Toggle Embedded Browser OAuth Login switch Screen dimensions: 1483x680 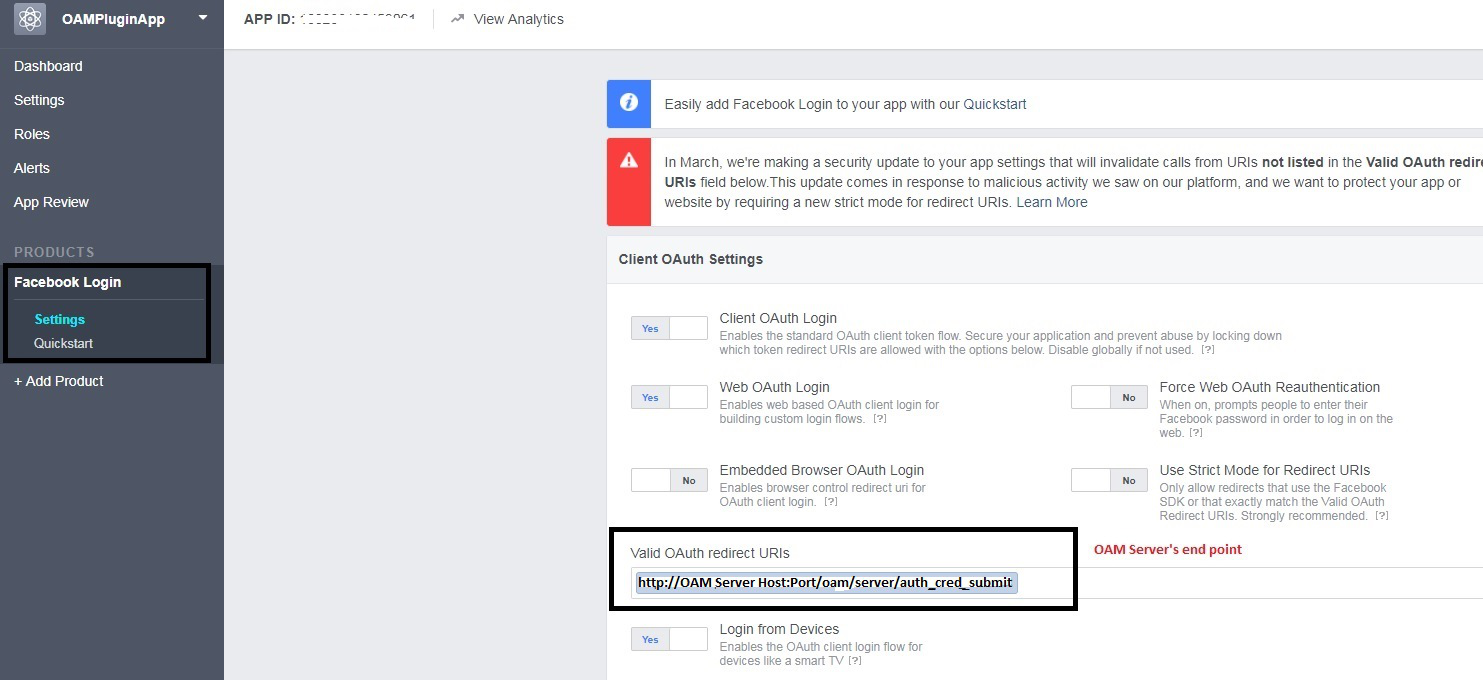[669, 480]
